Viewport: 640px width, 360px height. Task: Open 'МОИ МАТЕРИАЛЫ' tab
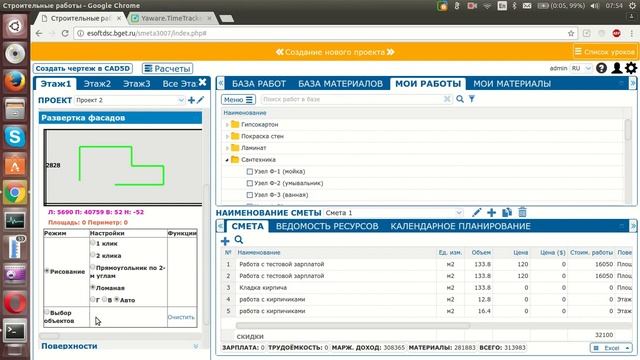point(512,84)
